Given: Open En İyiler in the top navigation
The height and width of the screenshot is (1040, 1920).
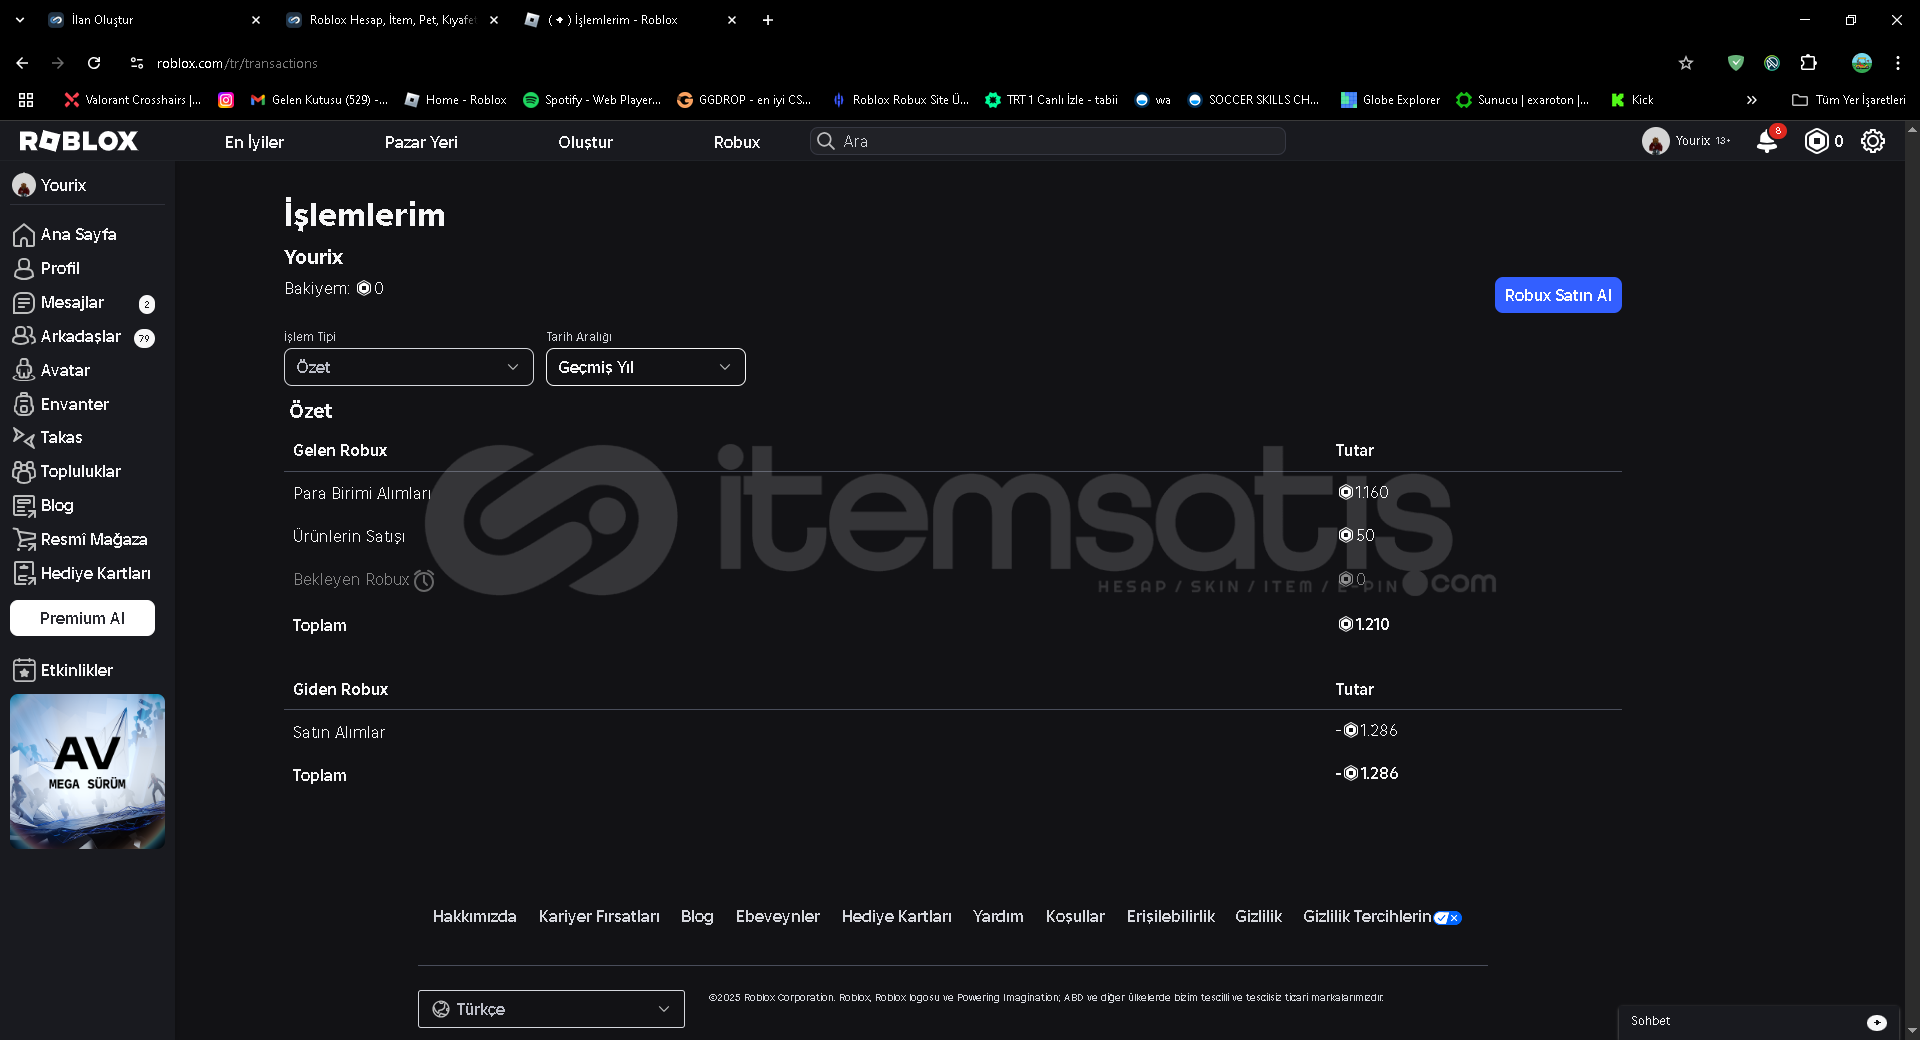Looking at the screenshot, I should tap(254, 142).
